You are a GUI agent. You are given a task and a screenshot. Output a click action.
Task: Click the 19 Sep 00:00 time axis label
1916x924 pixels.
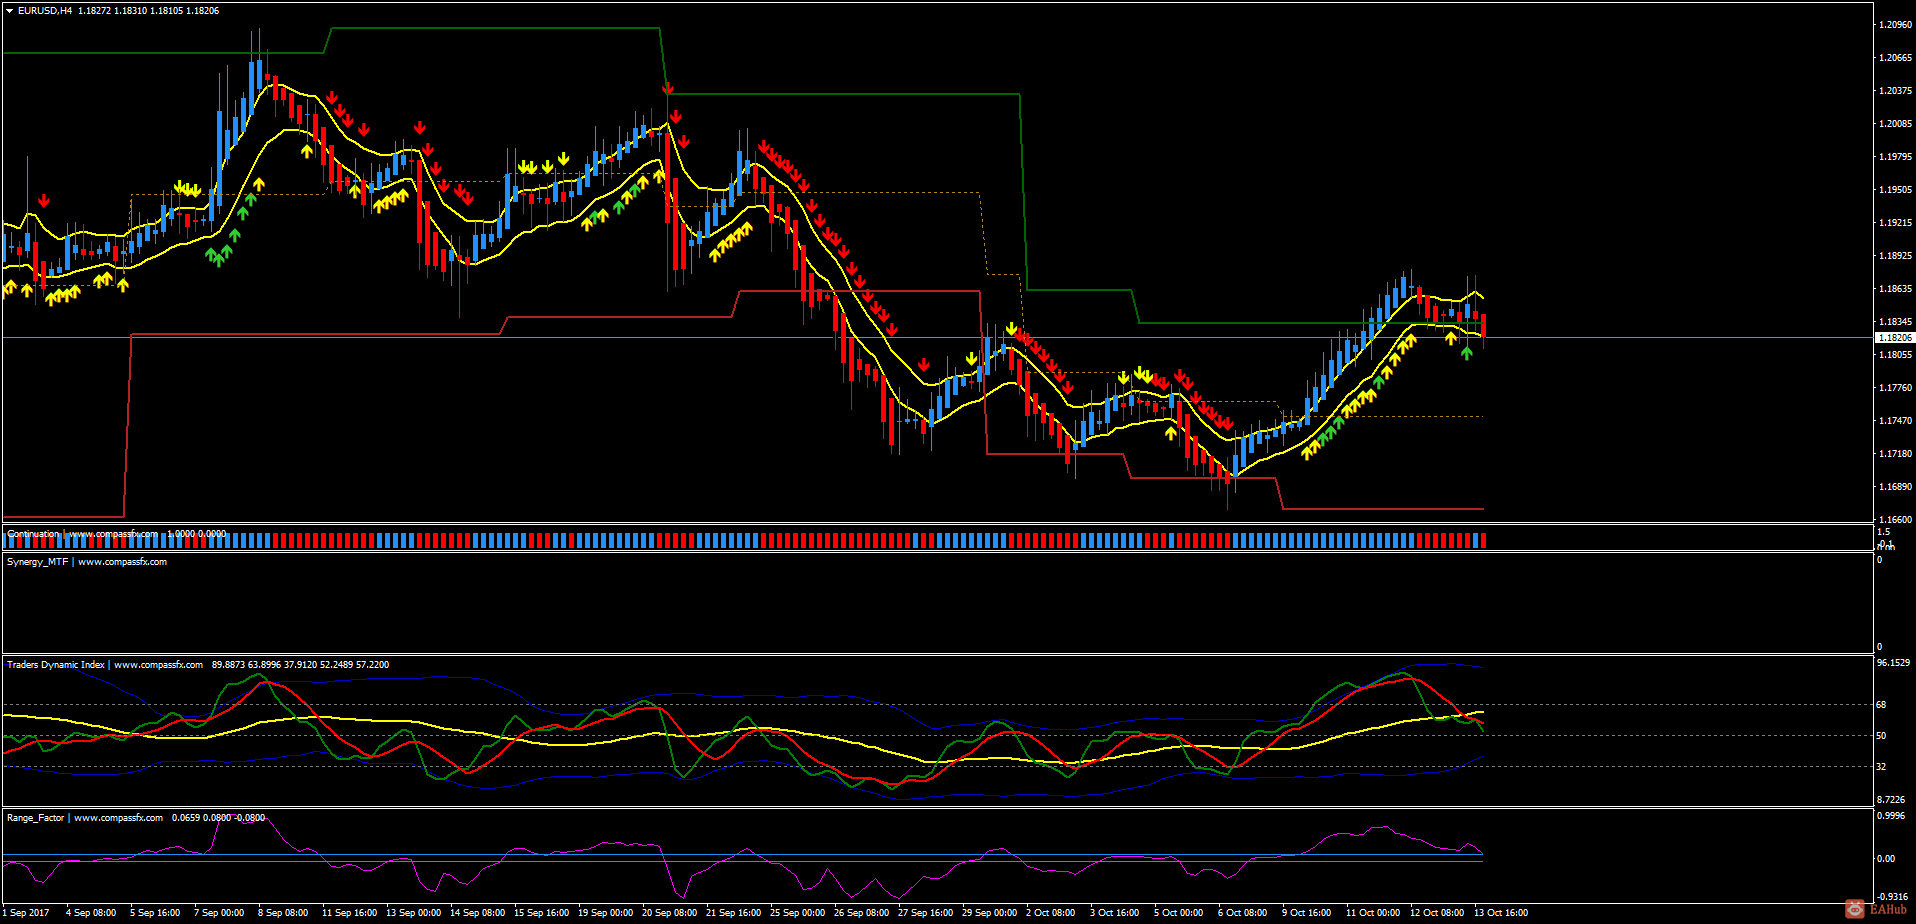point(605,913)
